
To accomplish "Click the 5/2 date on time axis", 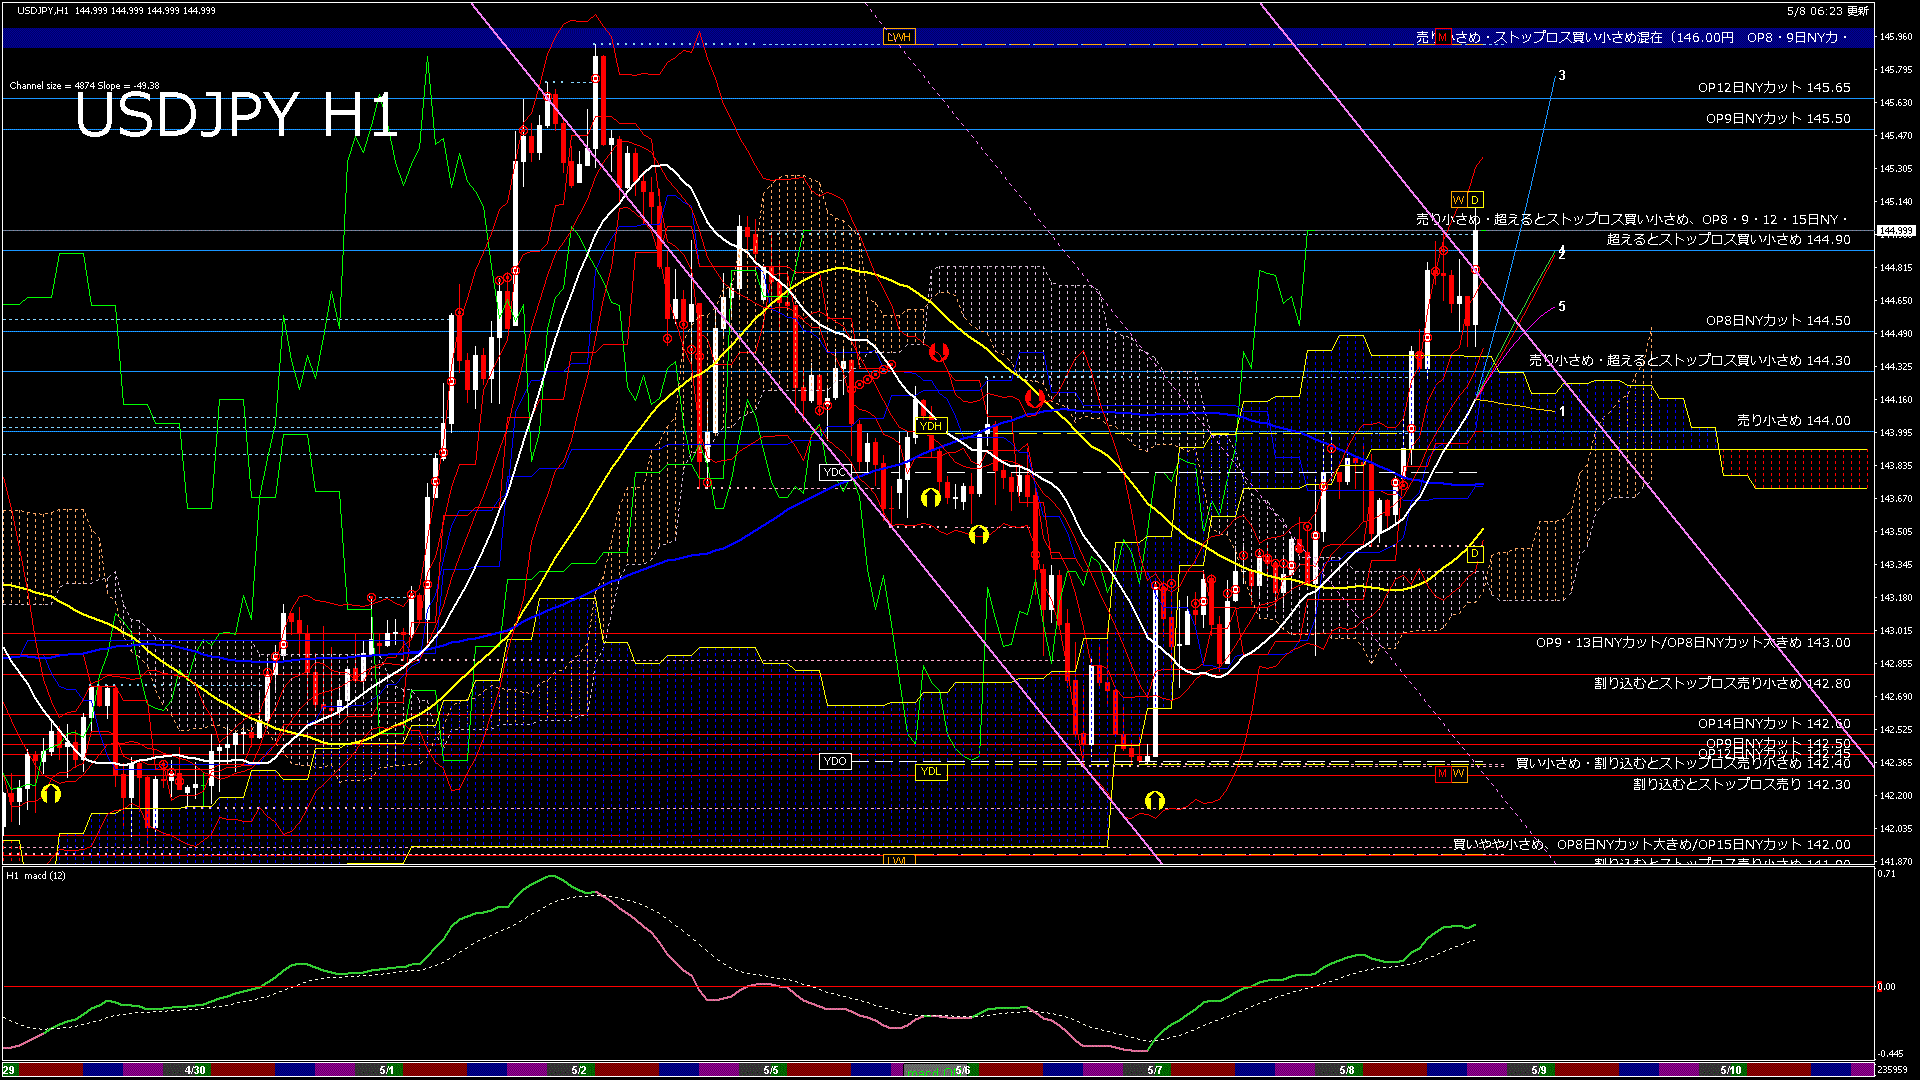I will pyautogui.click(x=579, y=1070).
